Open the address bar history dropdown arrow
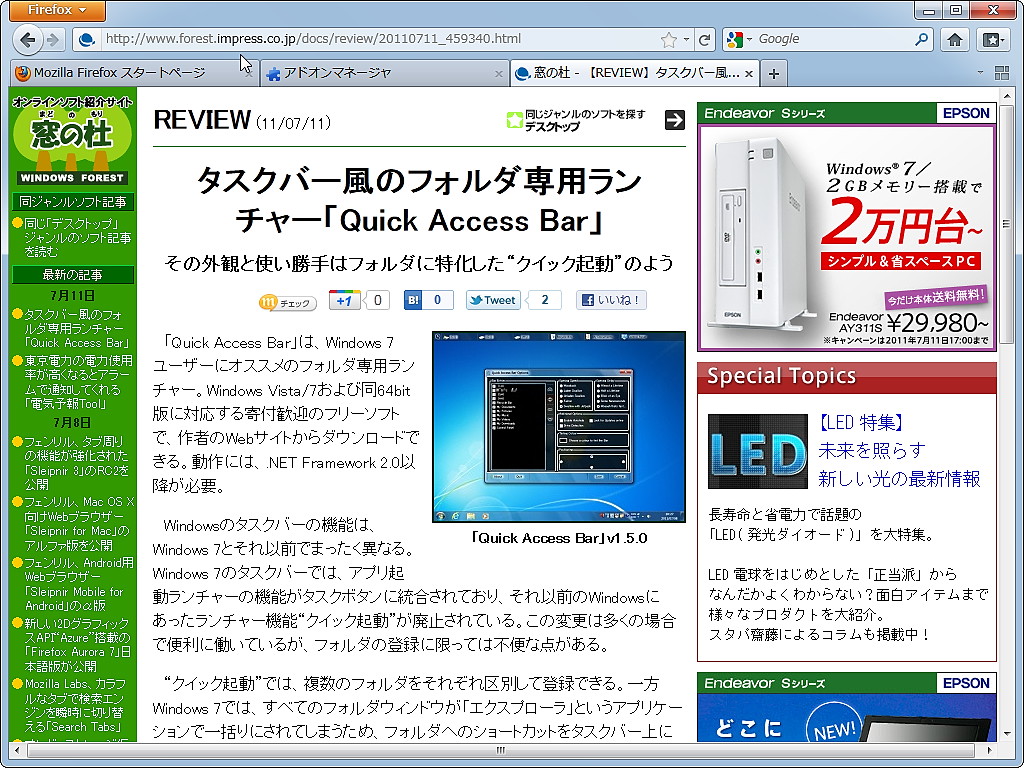 pyautogui.click(x=686, y=40)
